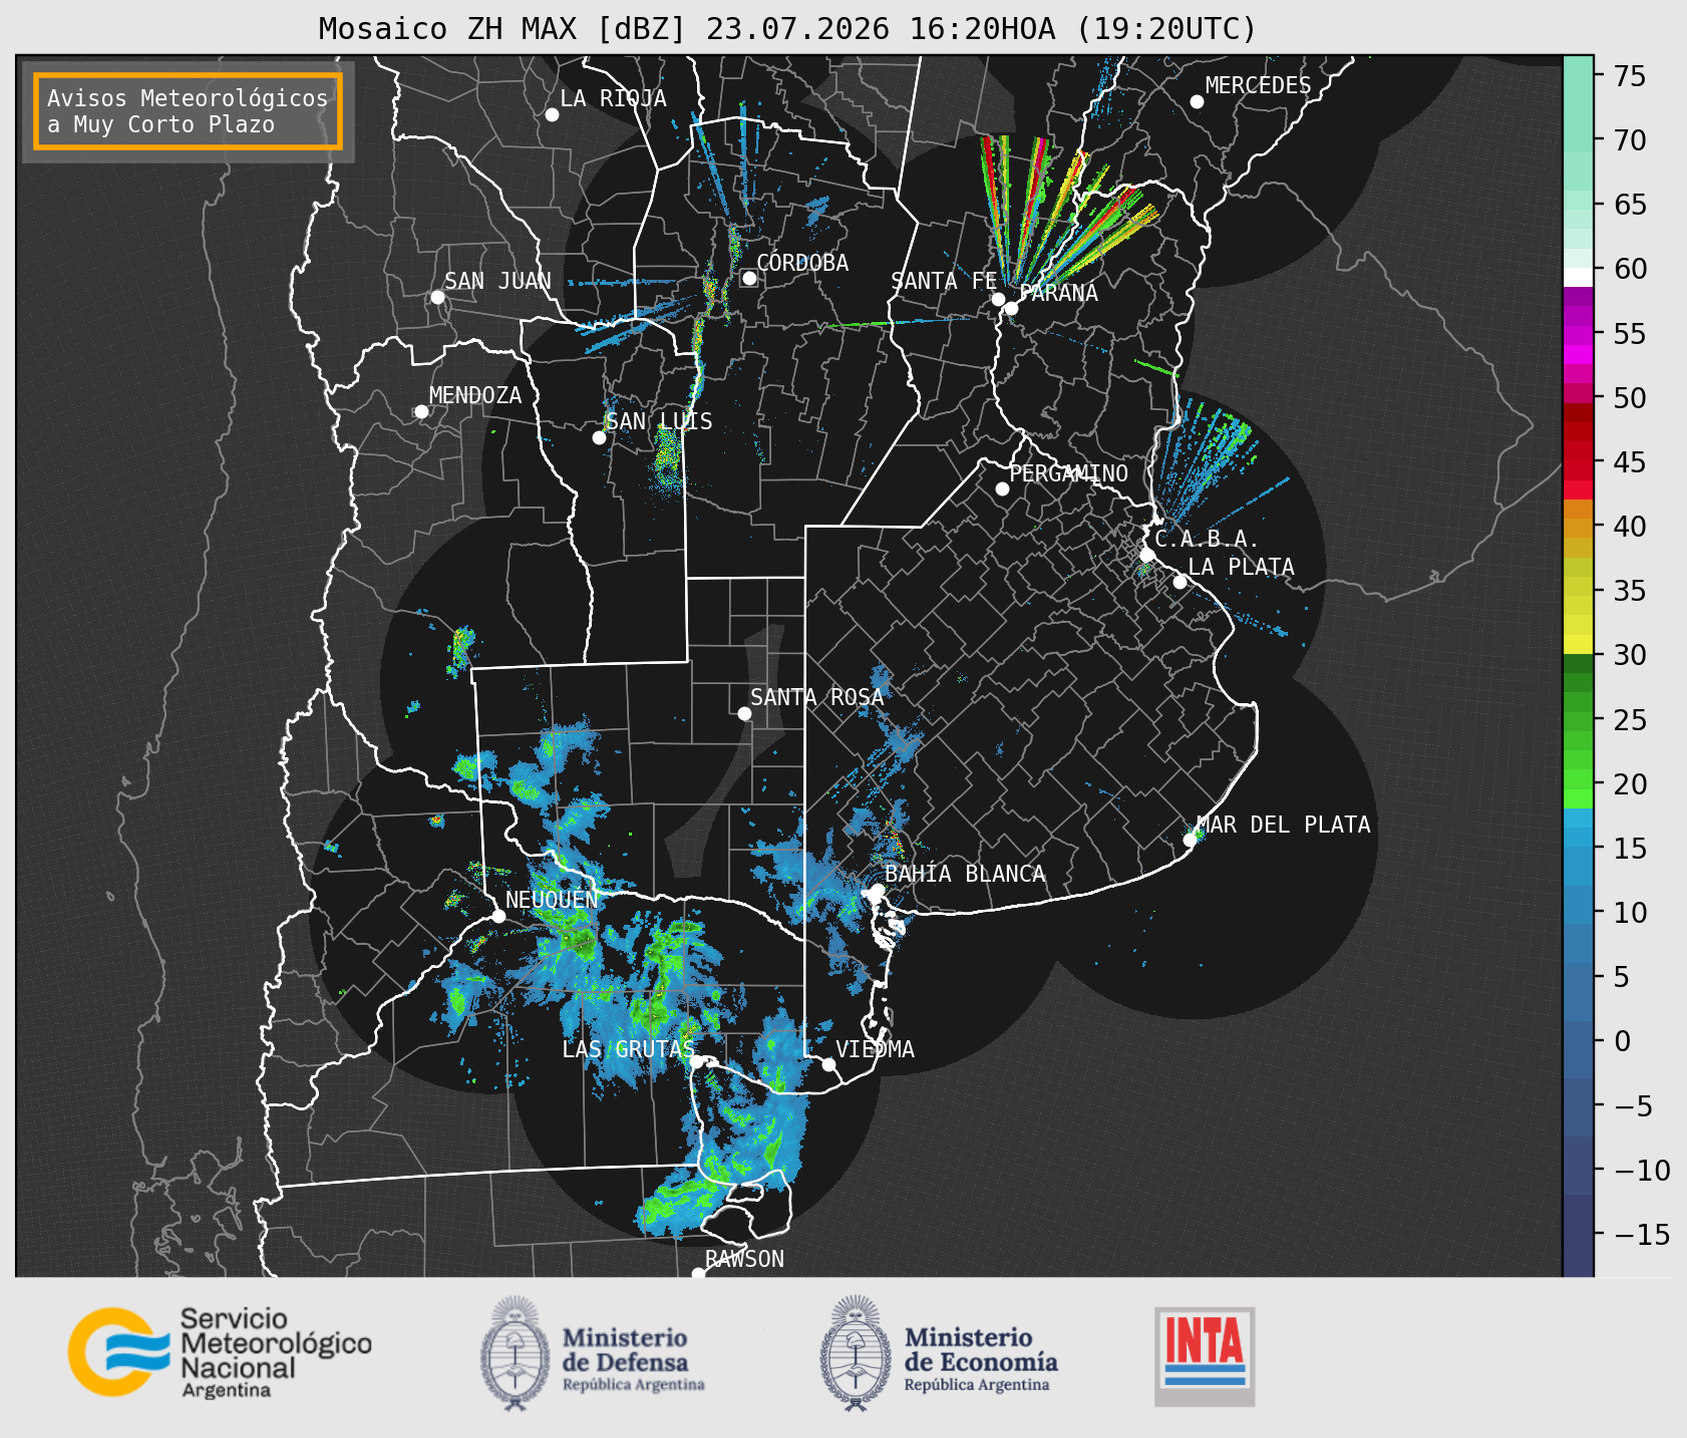Click the MENDOZA location dot
This screenshot has height=1438, width=1687.
421,412
